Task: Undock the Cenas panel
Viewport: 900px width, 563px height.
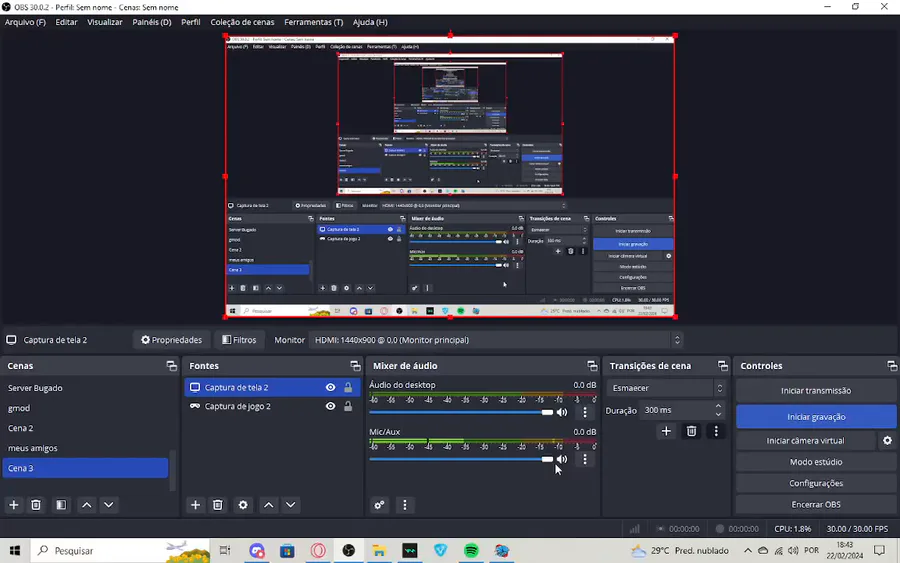Action: (x=171, y=366)
